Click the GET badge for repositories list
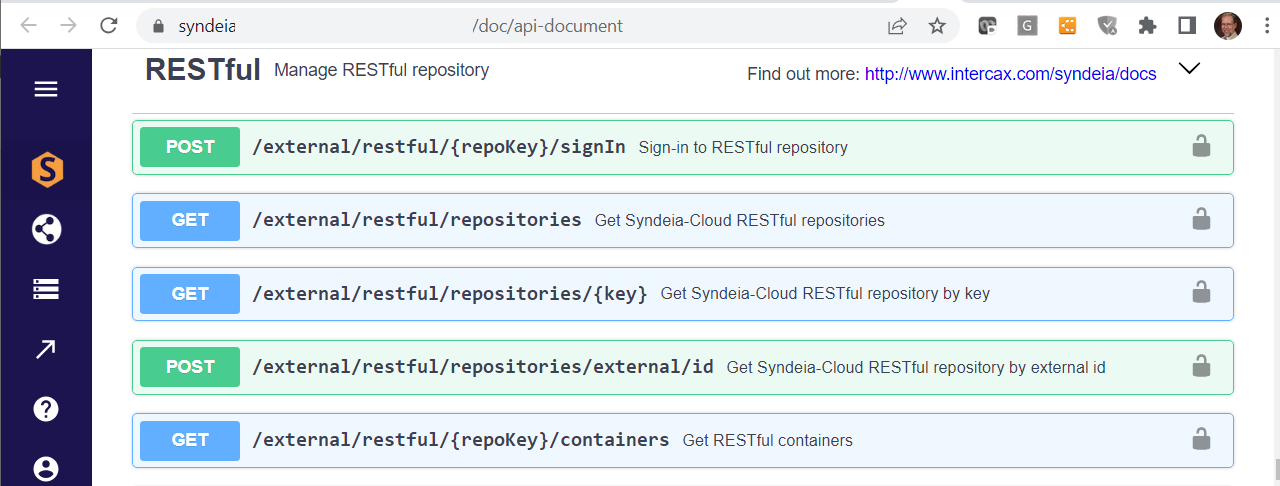 click(190, 220)
